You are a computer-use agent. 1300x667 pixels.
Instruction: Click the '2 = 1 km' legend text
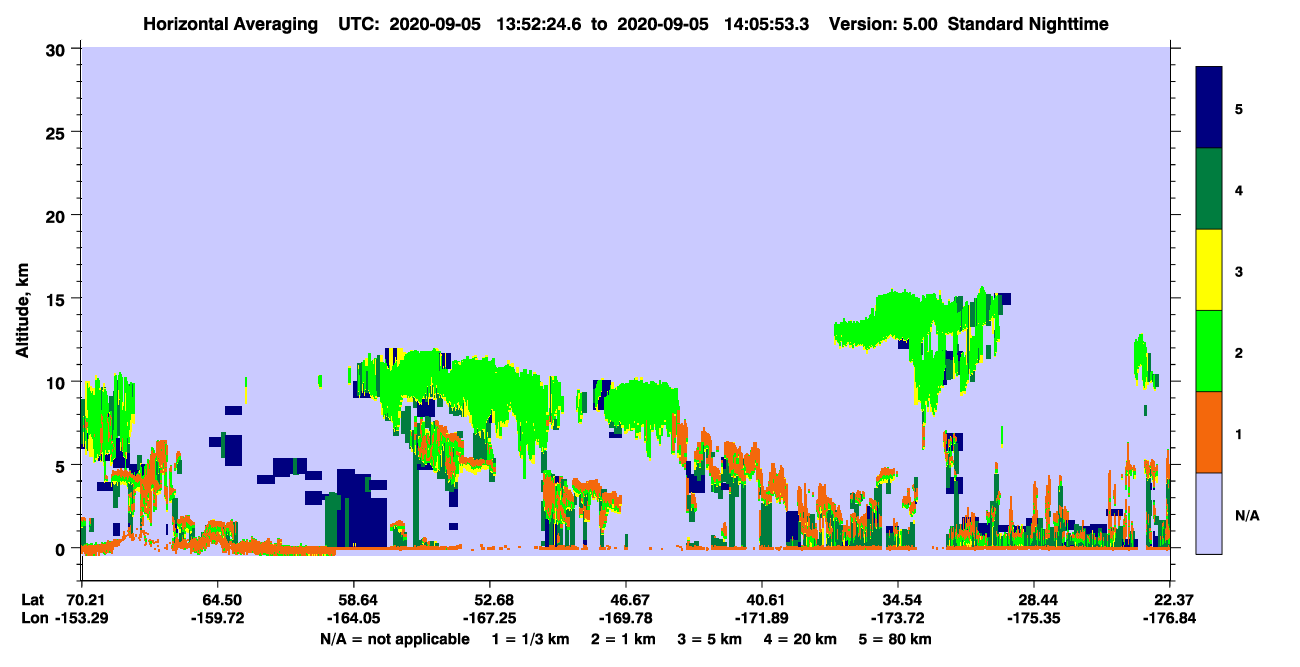pyautogui.click(x=625, y=639)
